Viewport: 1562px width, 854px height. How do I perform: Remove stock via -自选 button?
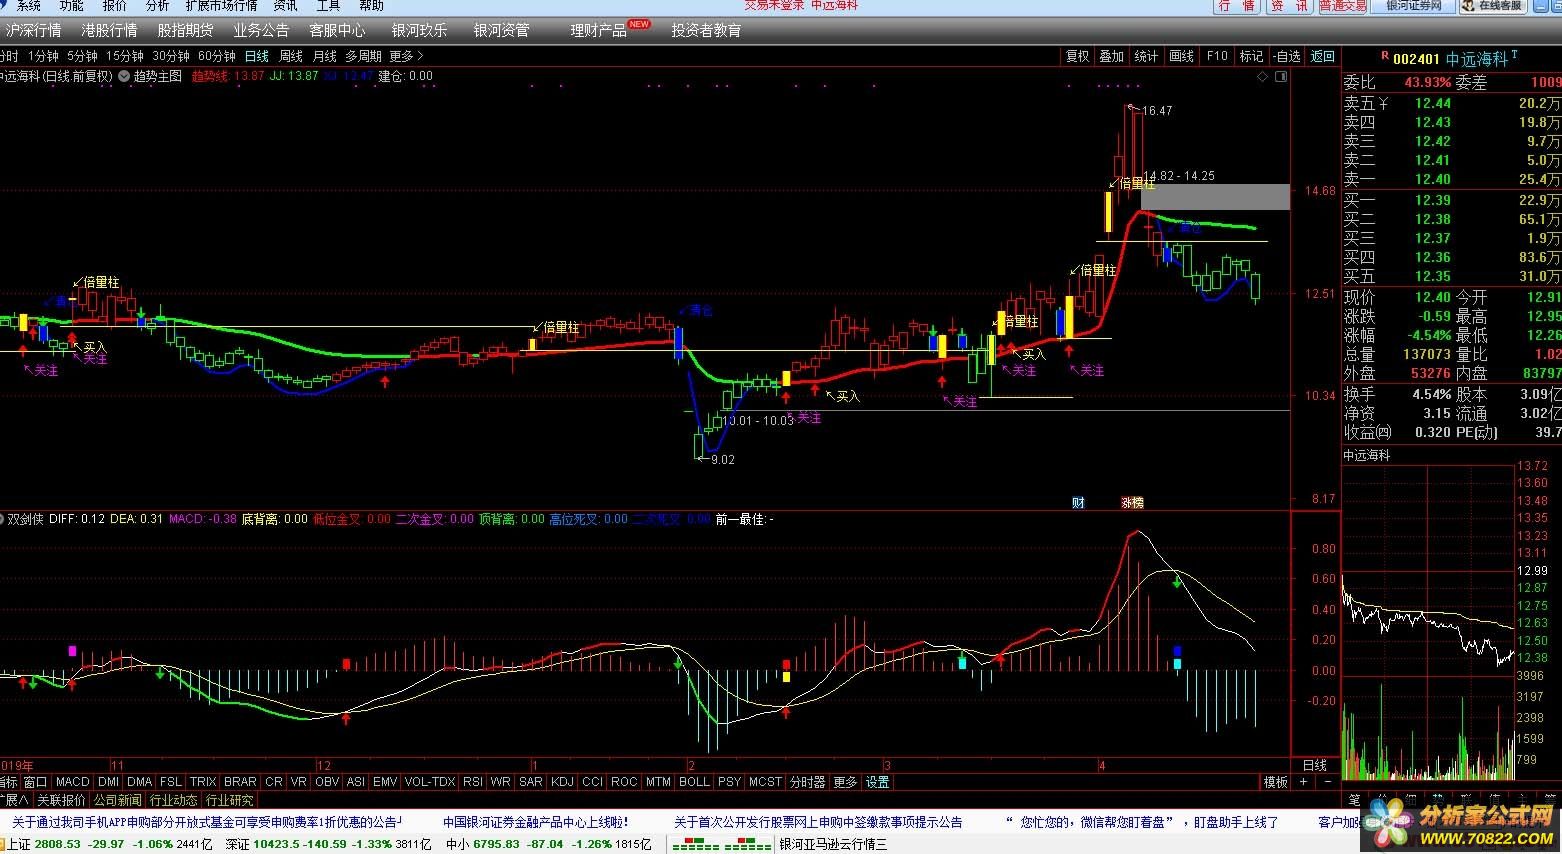(x=1287, y=56)
